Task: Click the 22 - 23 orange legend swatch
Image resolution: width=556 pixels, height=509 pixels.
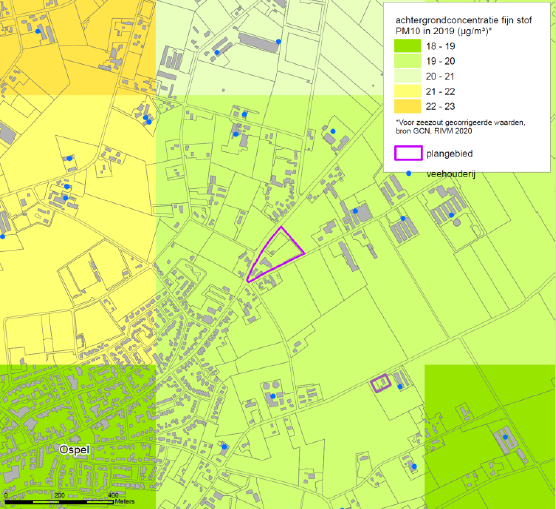Action: (x=407, y=106)
